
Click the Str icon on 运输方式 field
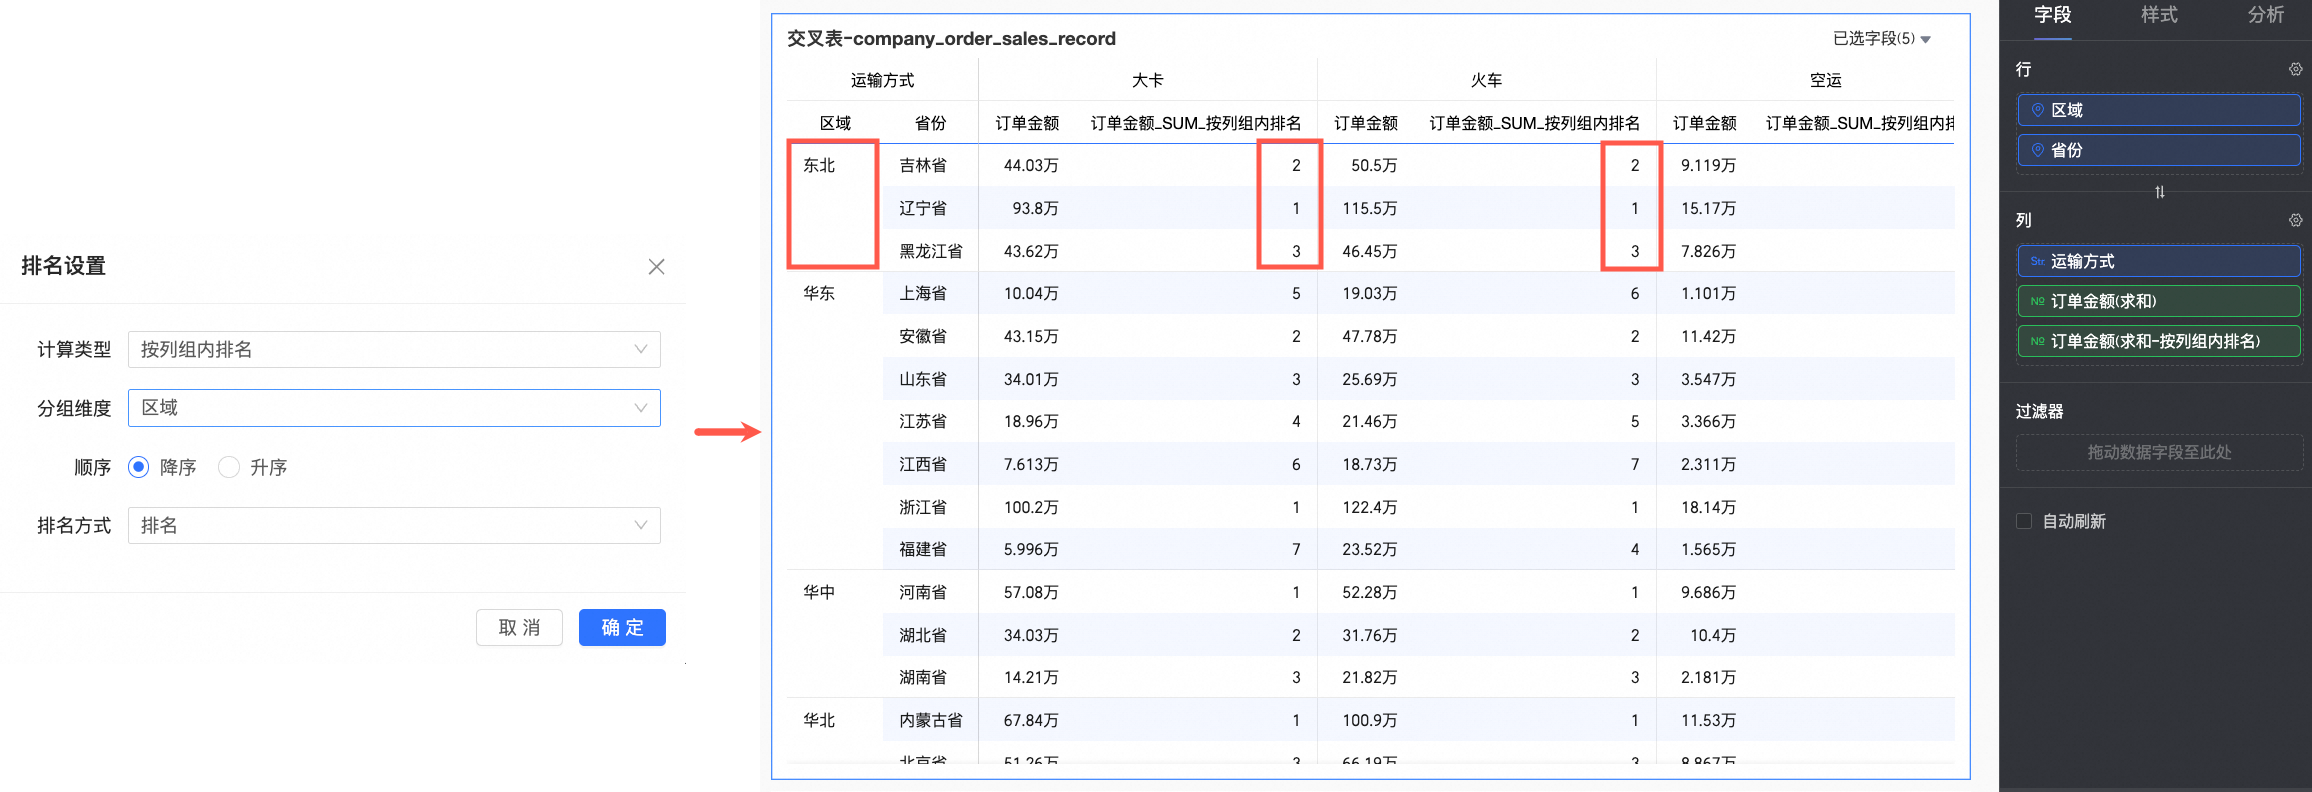(x=2037, y=261)
